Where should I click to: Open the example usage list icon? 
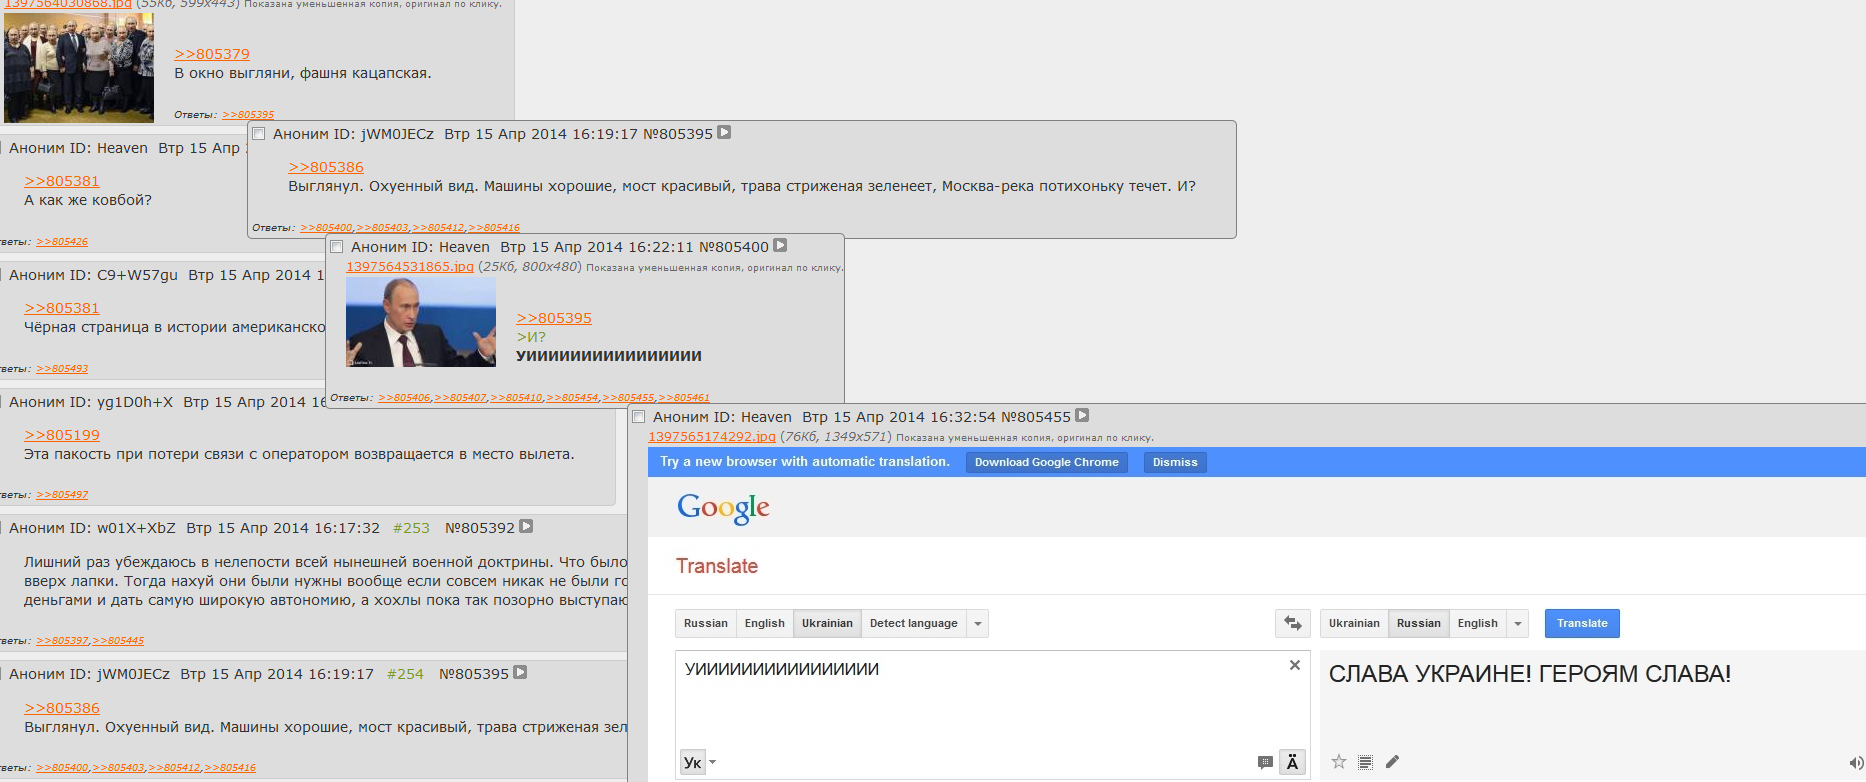coord(1365,762)
